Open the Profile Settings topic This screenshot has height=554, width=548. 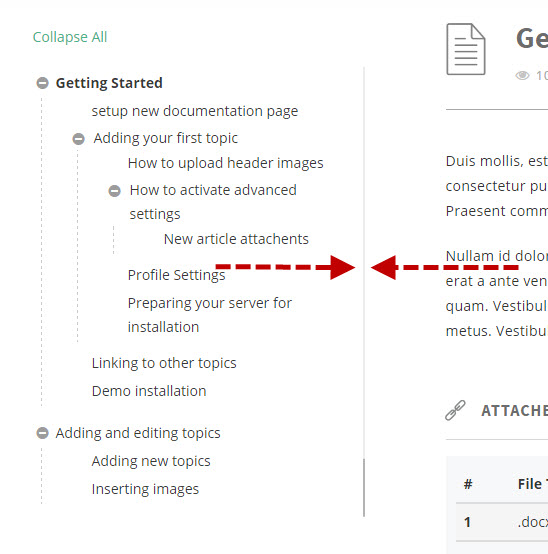176,275
